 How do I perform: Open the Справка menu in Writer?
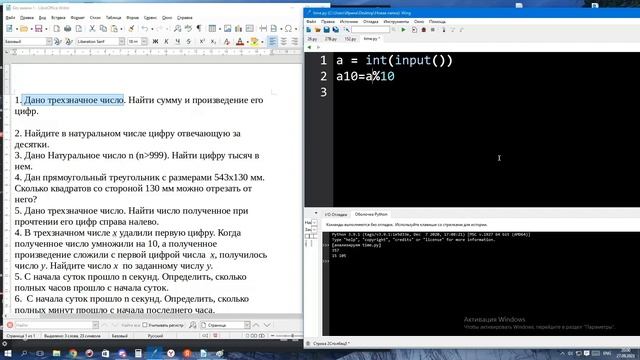tap(184, 18)
